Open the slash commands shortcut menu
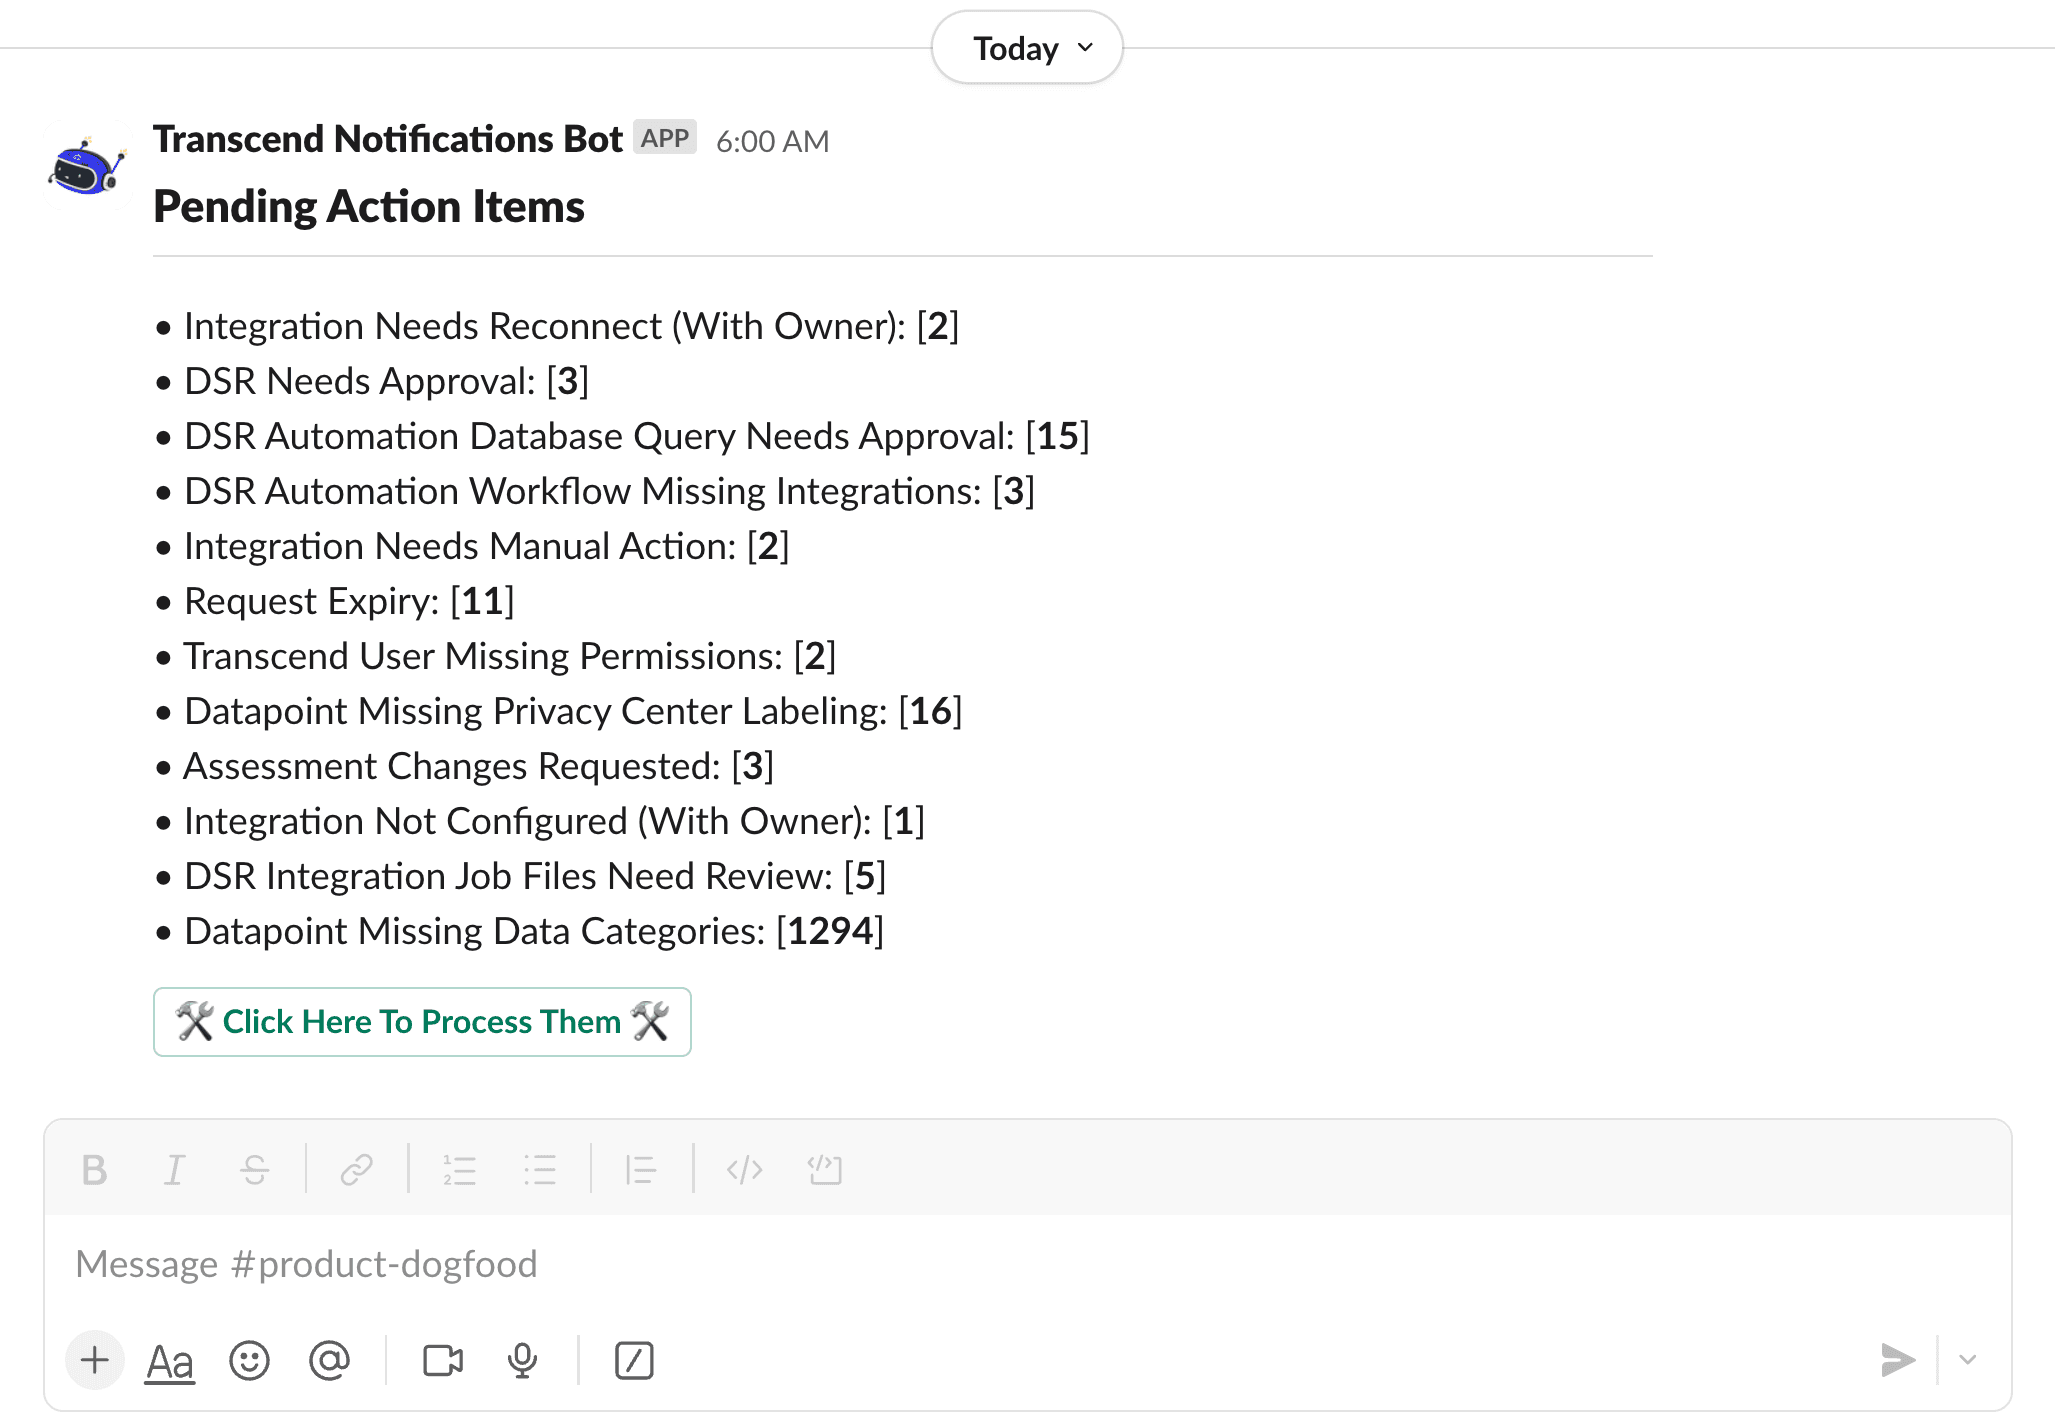The image size is (2055, 1426). 634,1360
